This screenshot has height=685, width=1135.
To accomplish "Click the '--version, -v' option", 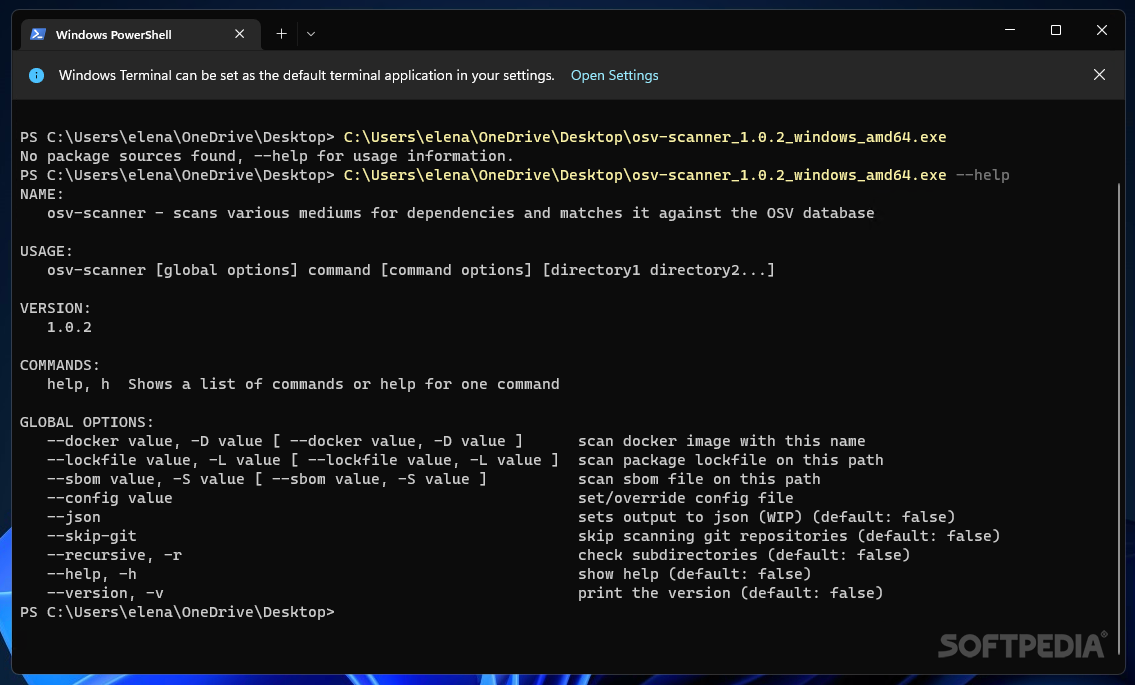I will point(105,593).
